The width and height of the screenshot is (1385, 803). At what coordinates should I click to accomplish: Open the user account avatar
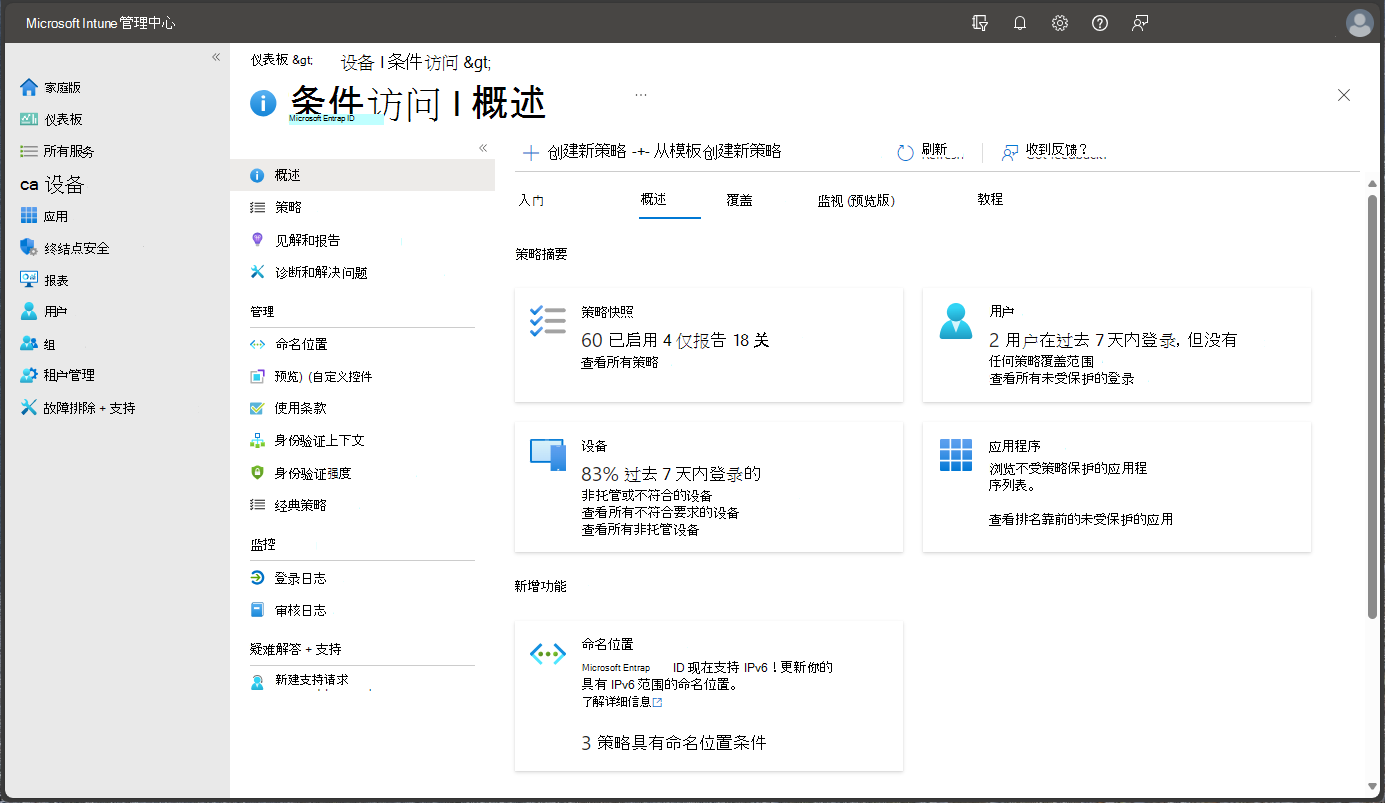(x=1359, y=23)
